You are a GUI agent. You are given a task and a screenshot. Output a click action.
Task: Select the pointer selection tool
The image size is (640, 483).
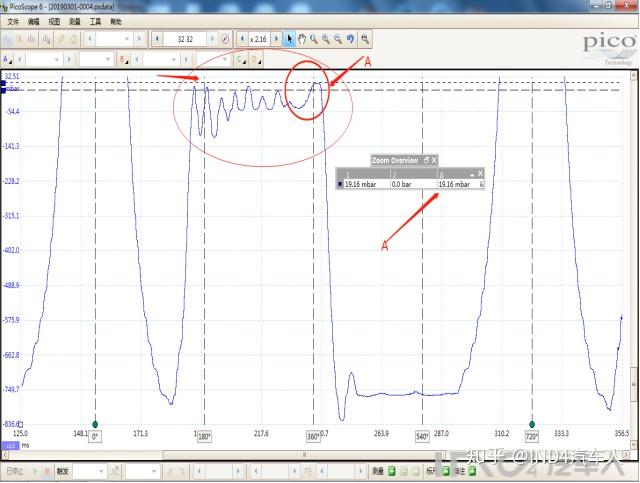pyautogui.click(x=289, y=39)
